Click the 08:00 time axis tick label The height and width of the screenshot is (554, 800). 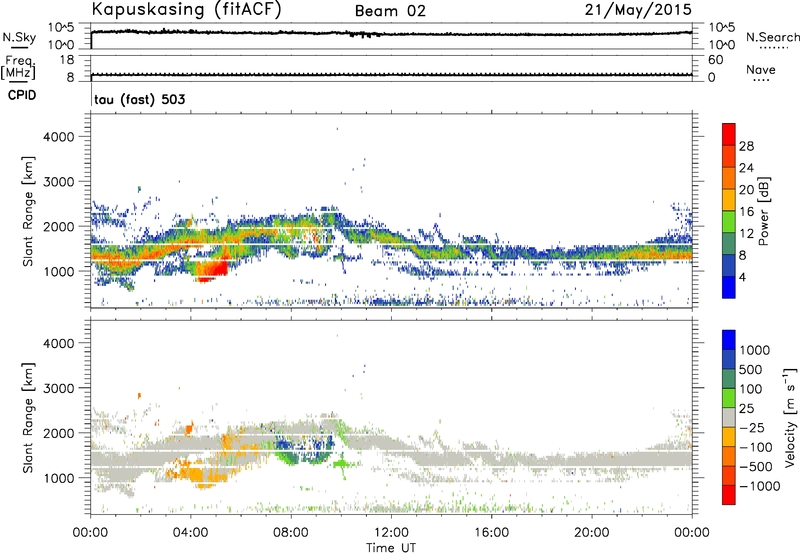pos(291,533)
